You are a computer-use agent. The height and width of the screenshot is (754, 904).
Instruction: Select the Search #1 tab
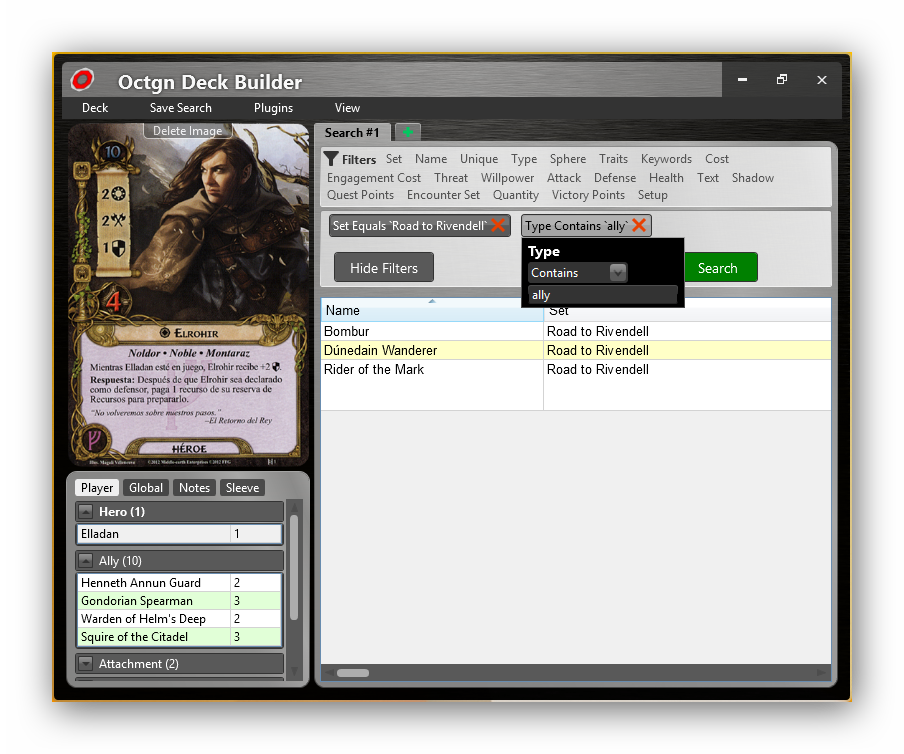[x=352, y=133]
